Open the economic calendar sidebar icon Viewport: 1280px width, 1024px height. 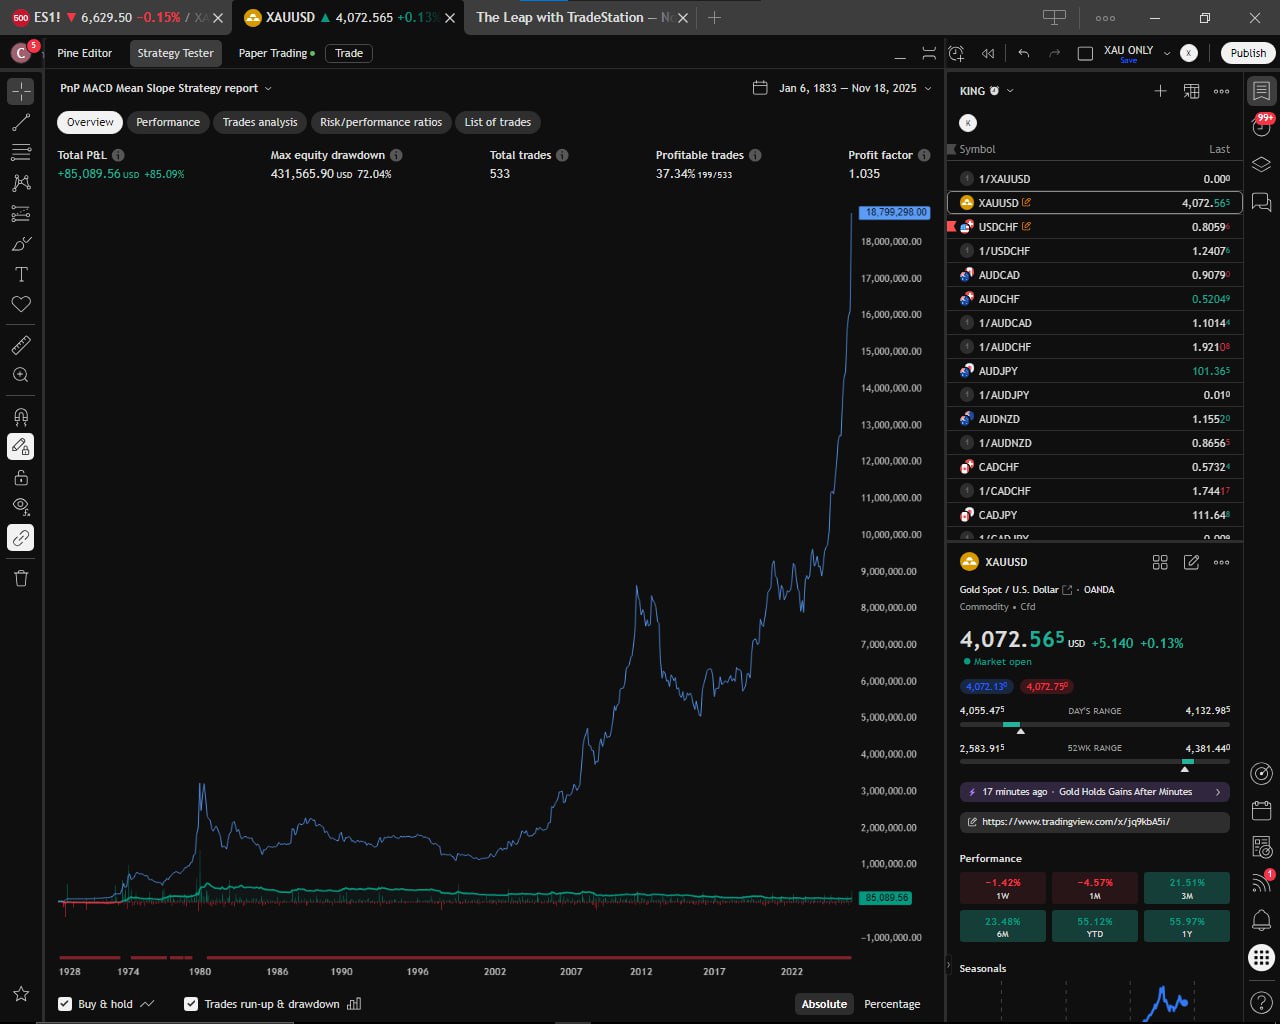tap(1262, 810)
